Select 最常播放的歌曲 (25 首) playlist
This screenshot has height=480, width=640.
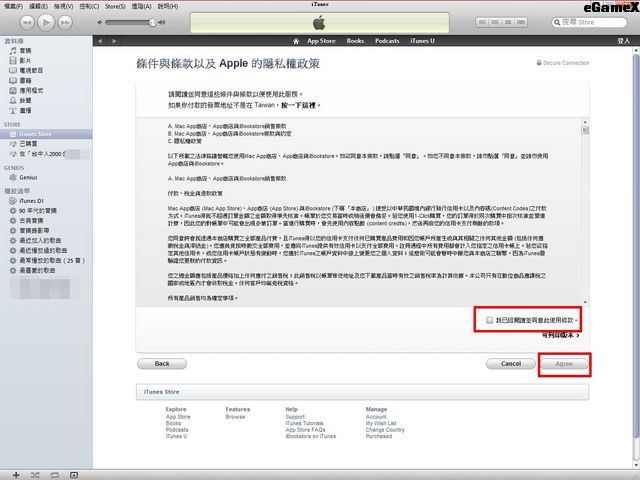coord(52,260)
